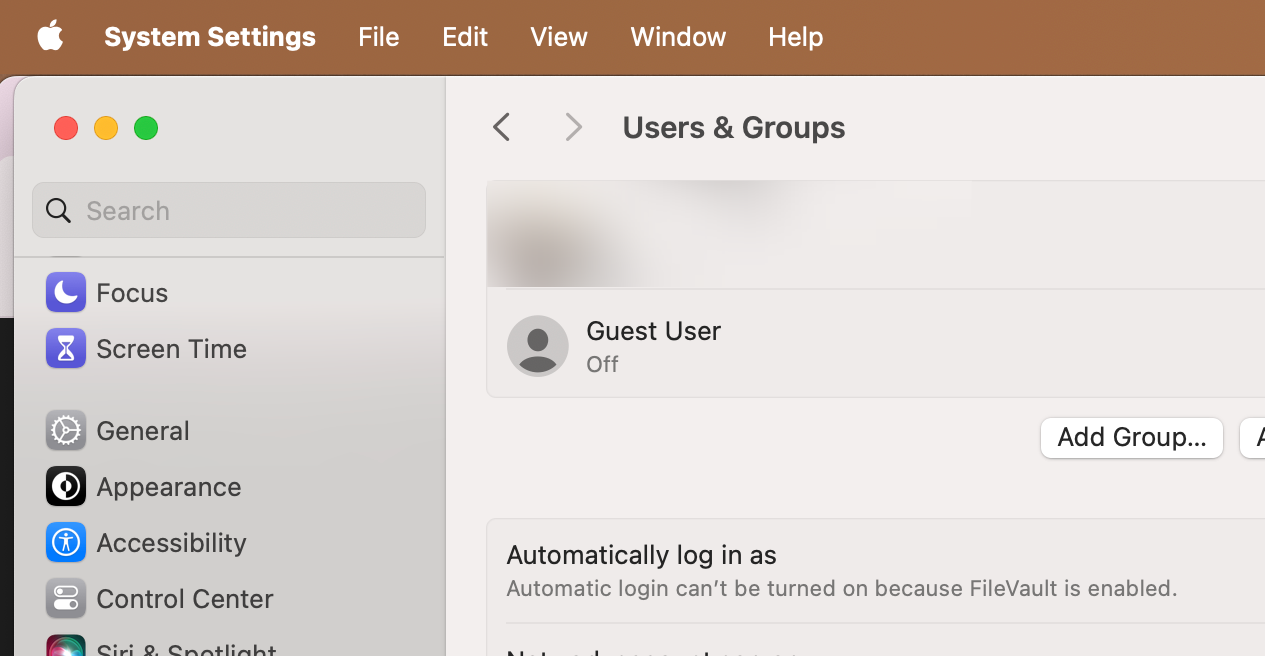Open the File menu
The image size is (1265, 656).
point(379,37)
